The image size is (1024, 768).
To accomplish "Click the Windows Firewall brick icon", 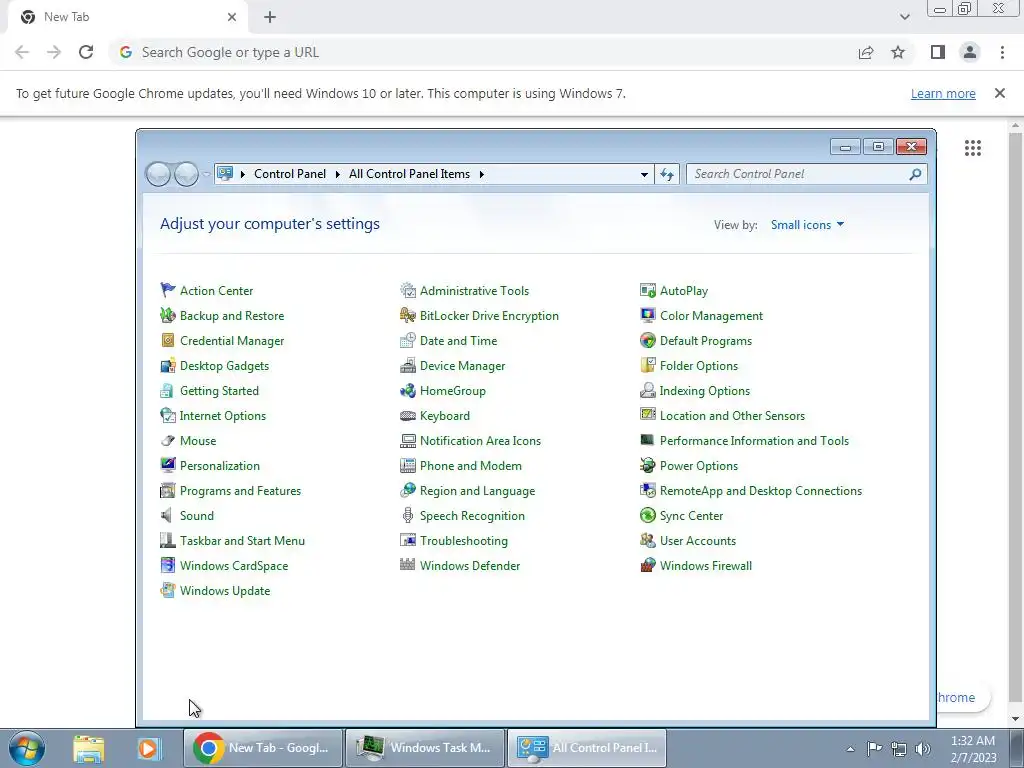I will 648,565.
